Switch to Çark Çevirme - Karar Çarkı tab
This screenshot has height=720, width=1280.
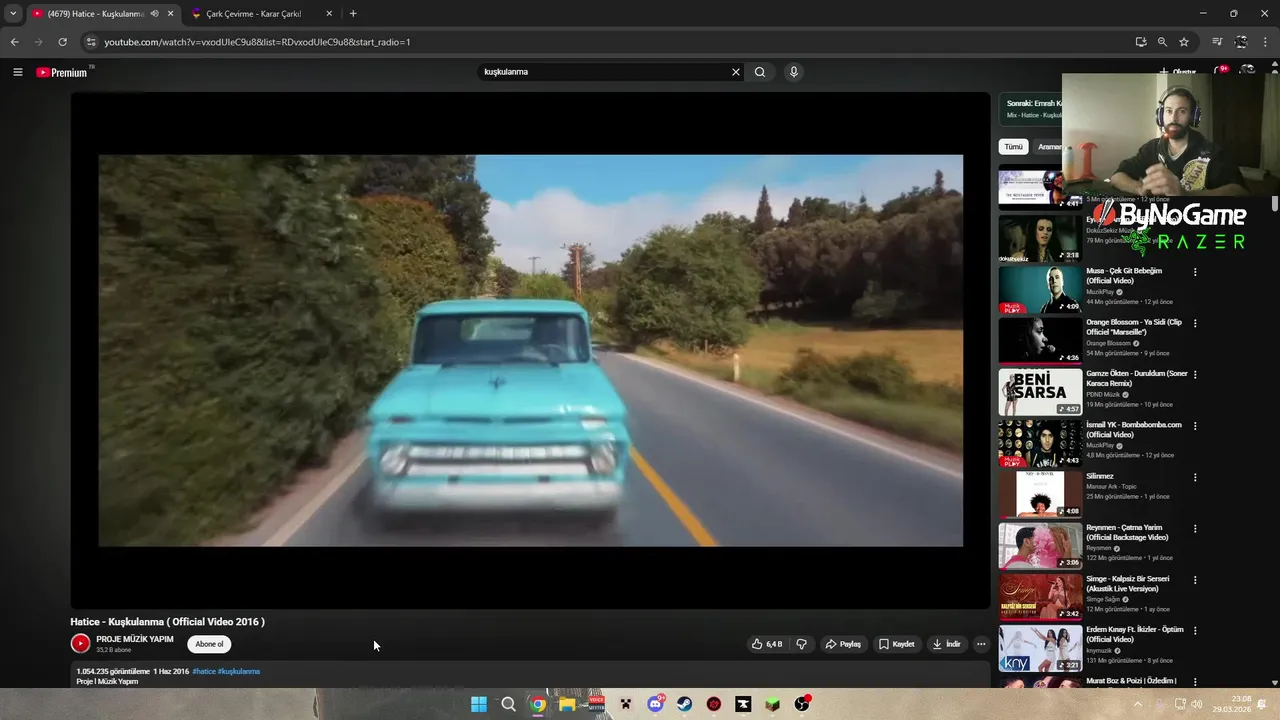[x=262, y=14]
